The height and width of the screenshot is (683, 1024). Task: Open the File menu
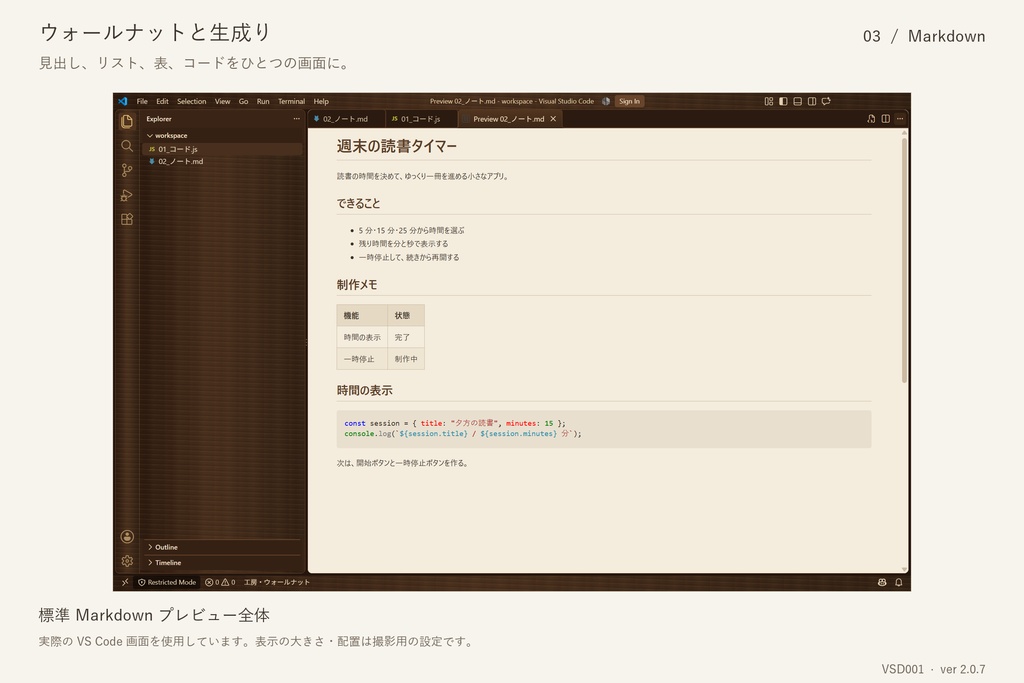(142, 101)
